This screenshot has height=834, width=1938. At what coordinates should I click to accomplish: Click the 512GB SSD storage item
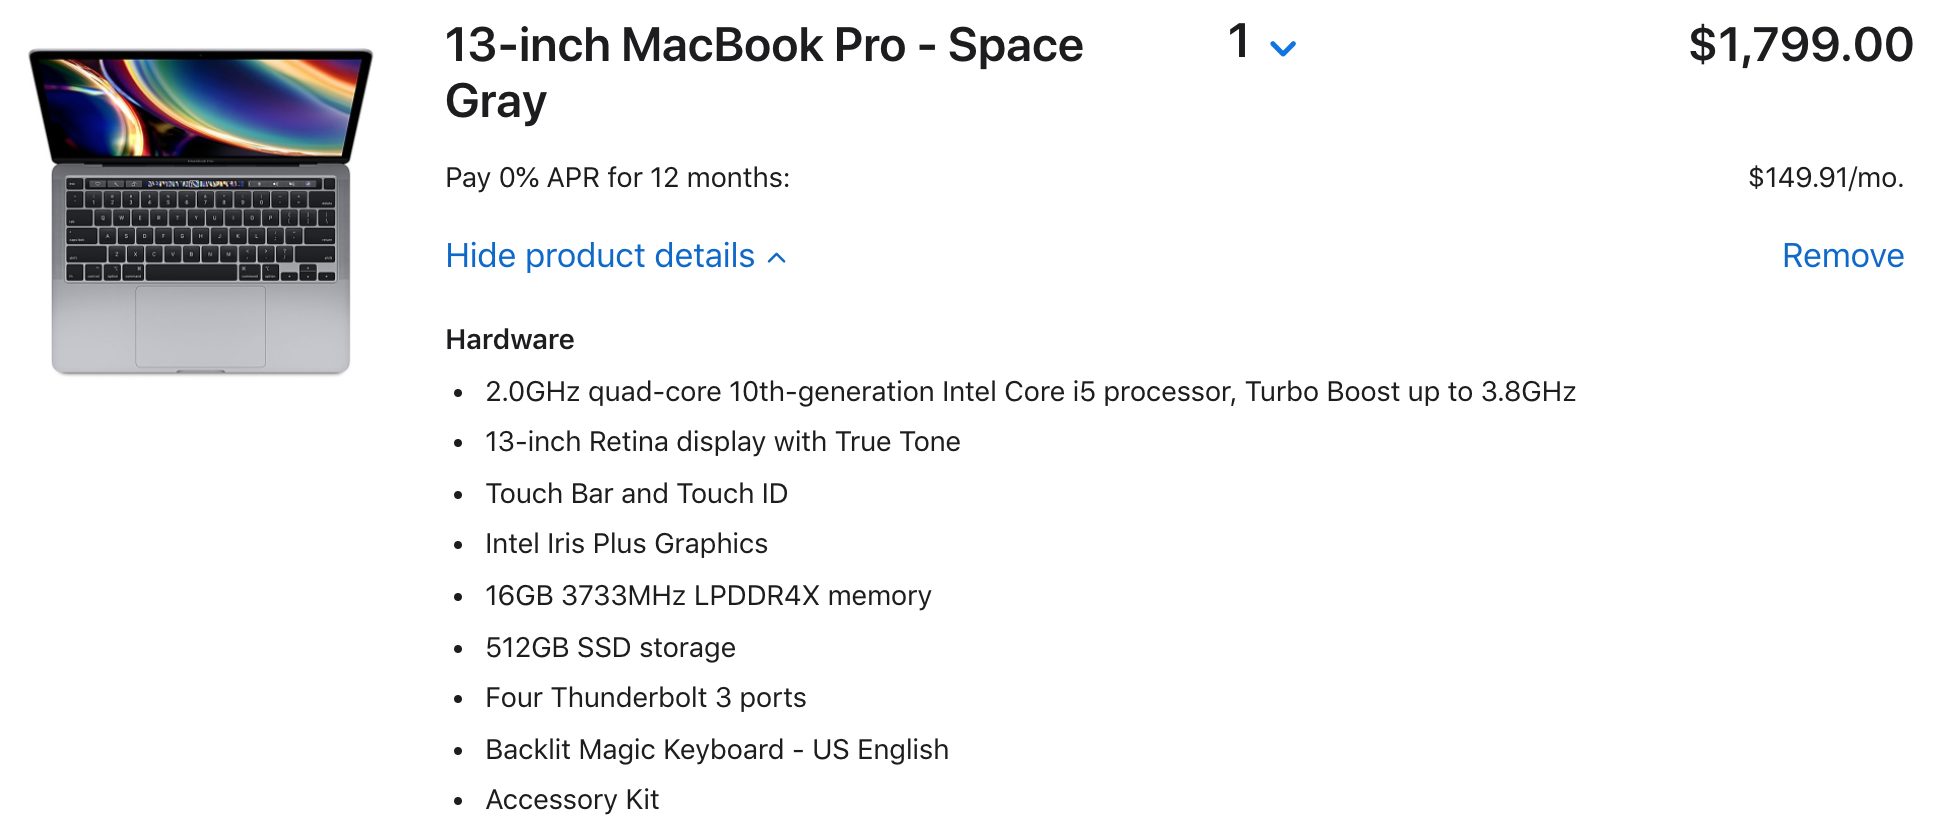point(610,648)
